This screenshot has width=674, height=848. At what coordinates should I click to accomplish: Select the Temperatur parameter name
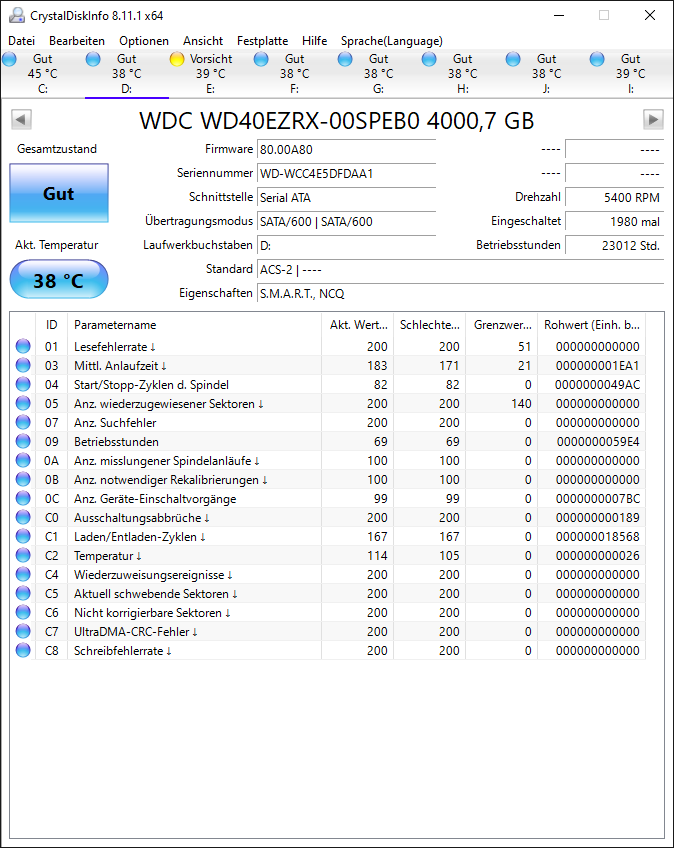(108, 555)
